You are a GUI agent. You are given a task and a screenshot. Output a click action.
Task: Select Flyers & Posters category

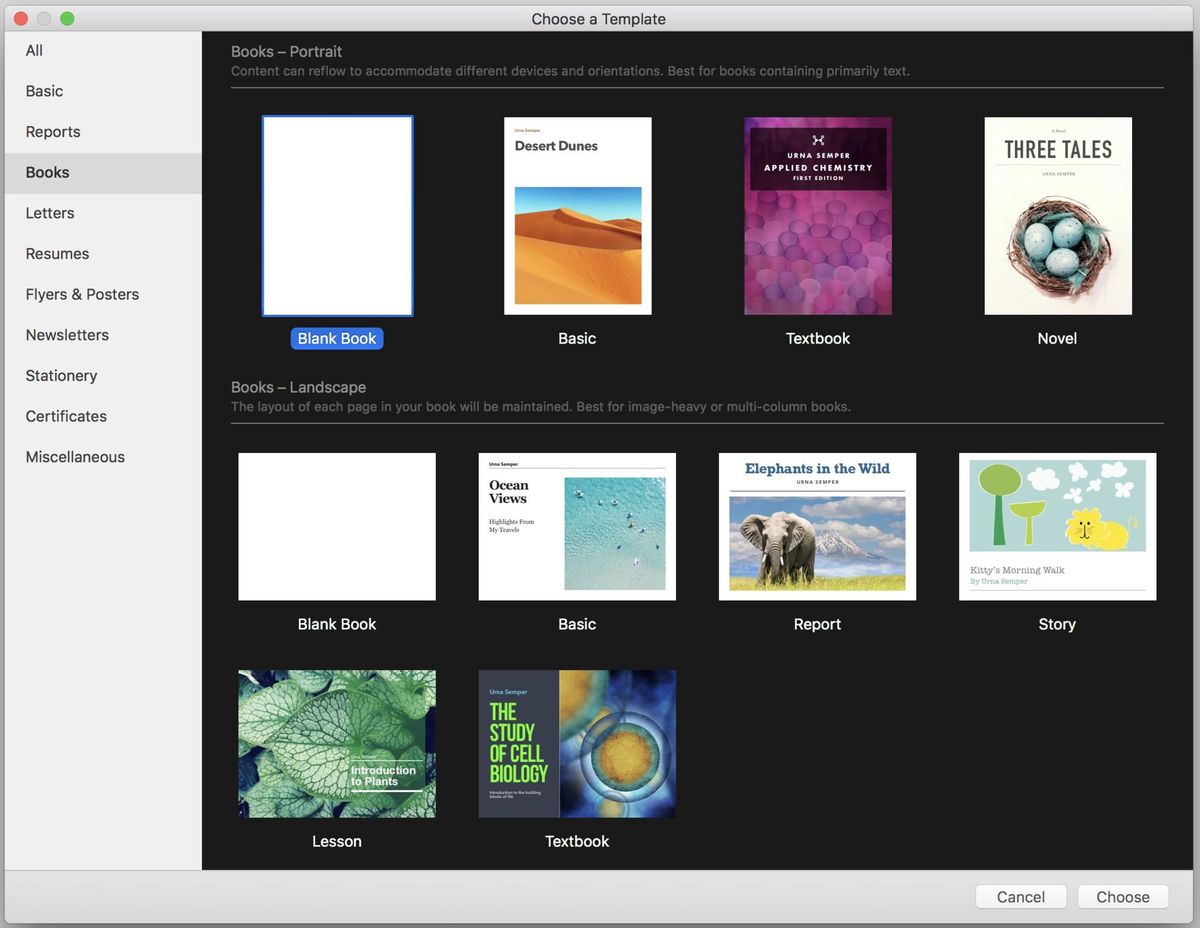pyautogui.click(x=82, y=294)
